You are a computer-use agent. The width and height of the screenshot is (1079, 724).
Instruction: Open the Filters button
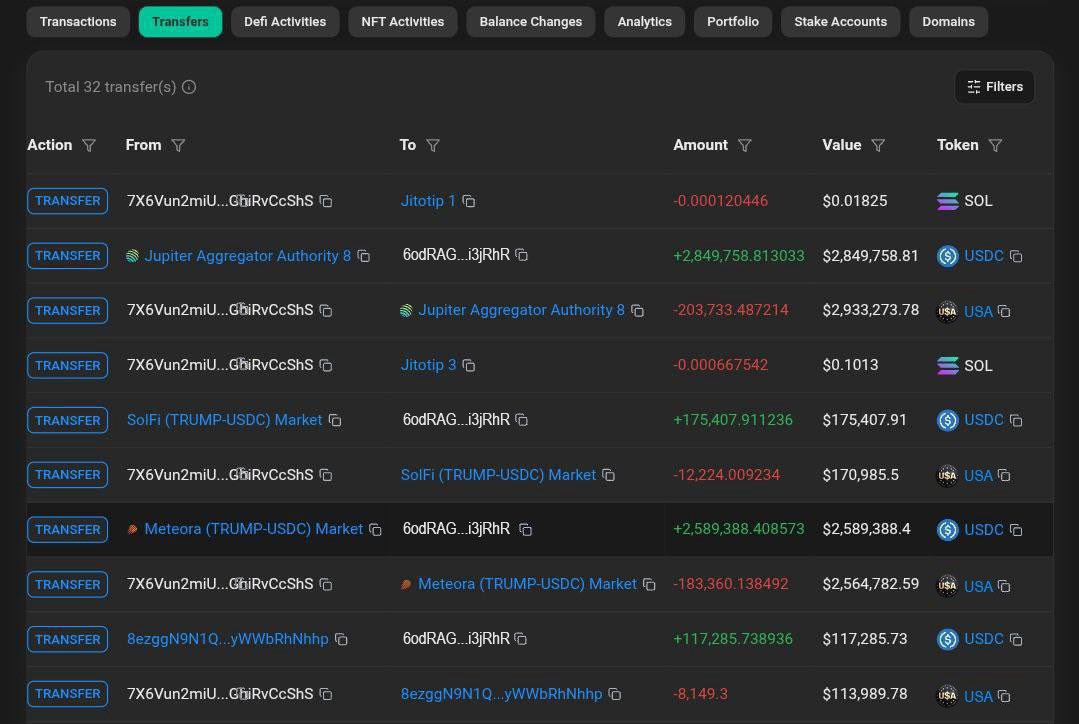(x=994, y=87)
